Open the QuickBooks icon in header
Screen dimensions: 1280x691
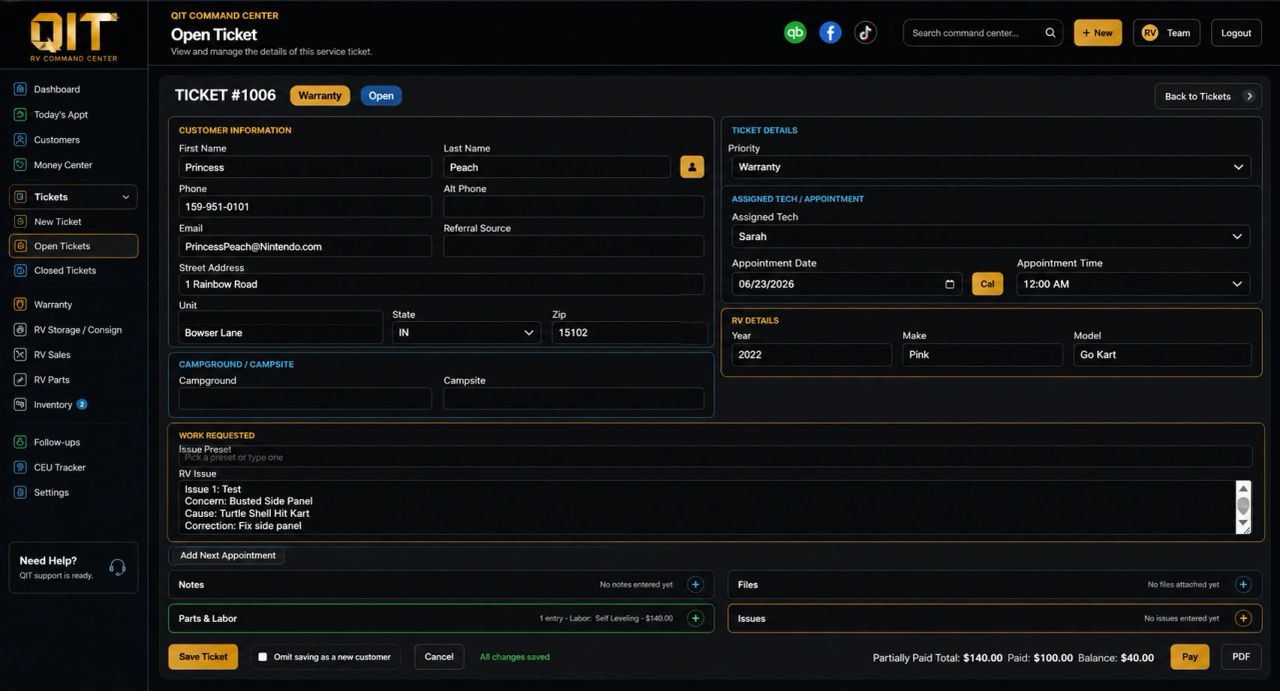[x=795, y=32]
